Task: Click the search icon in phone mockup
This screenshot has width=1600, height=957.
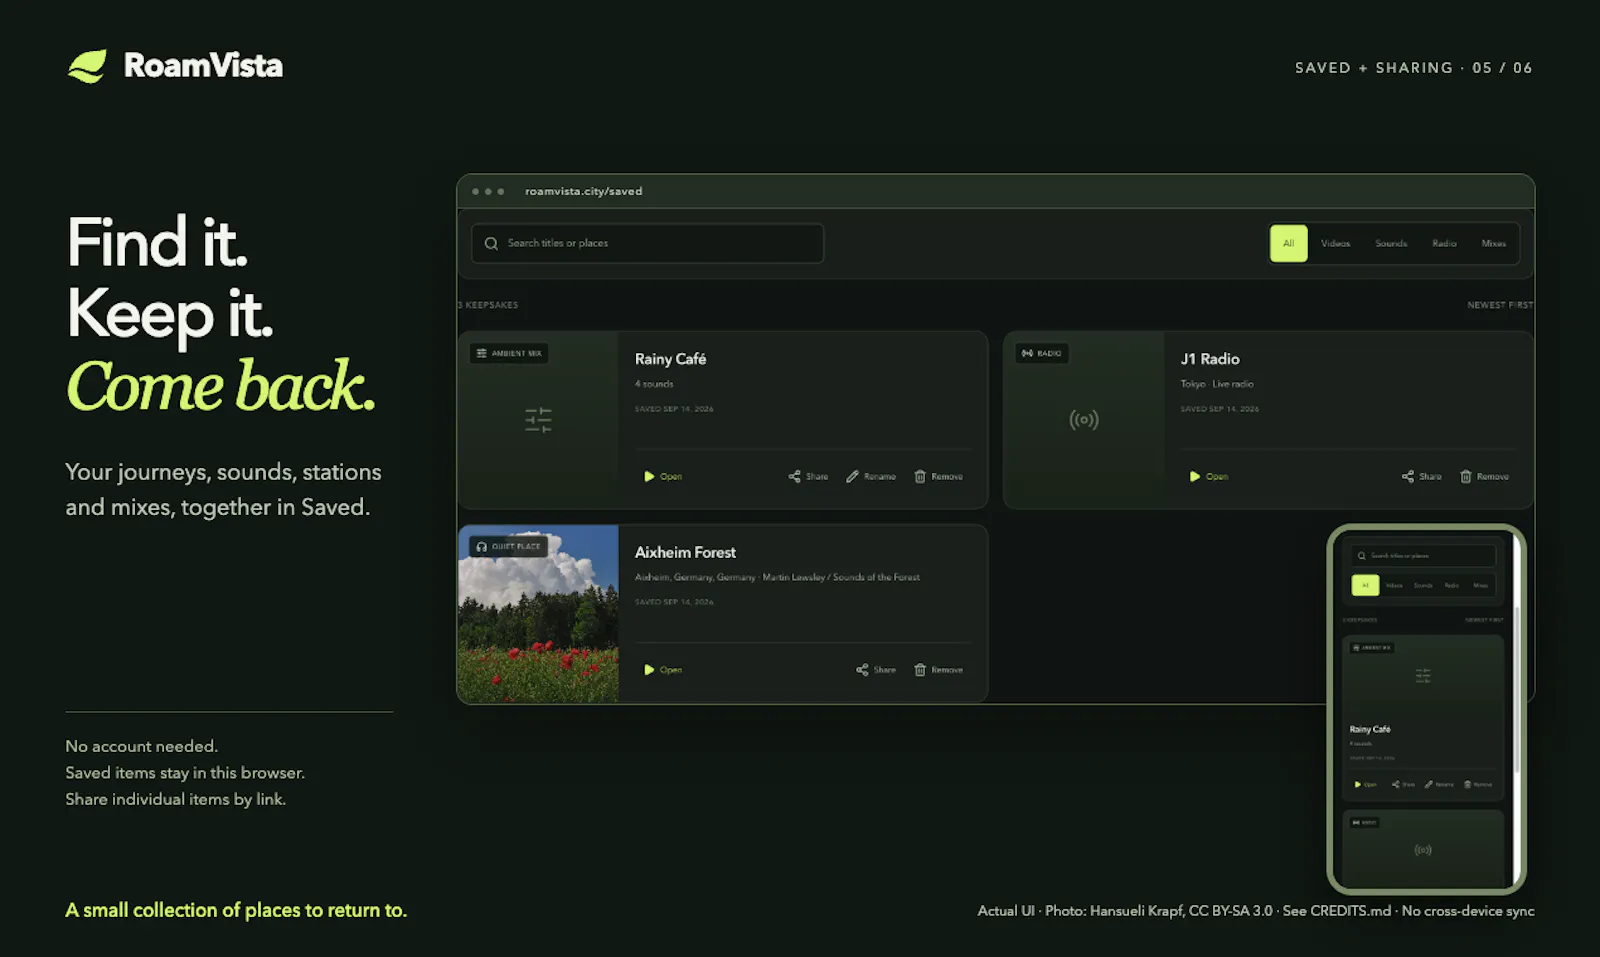Action: [x=1362, y=556]
